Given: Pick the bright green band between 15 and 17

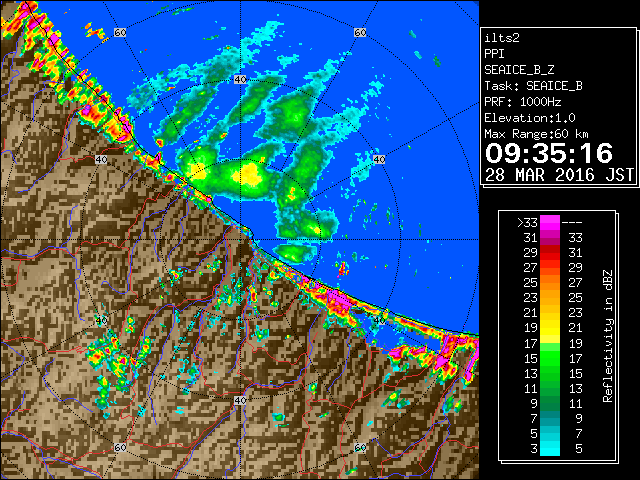Looking at the screenshot, I should click(x=550, y=358).
